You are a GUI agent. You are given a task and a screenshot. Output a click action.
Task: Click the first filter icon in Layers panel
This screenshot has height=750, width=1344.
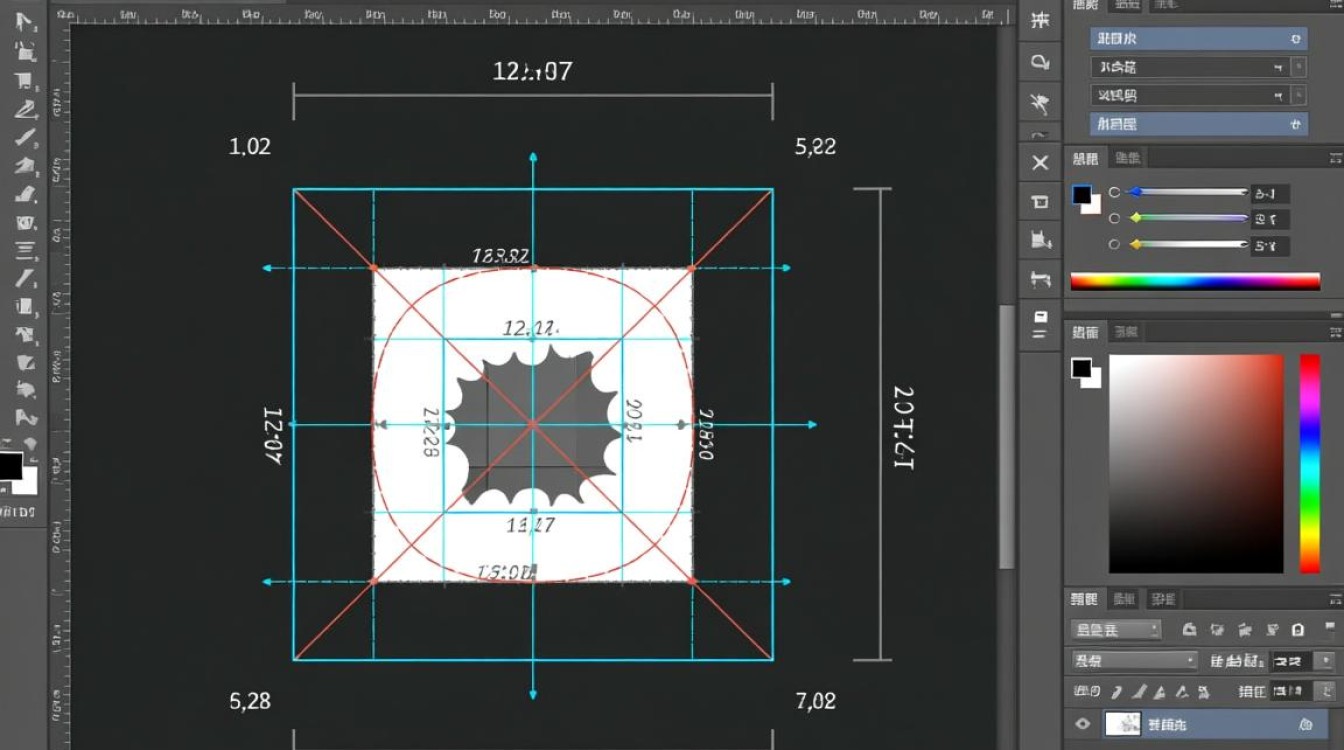pos(1189,630)
